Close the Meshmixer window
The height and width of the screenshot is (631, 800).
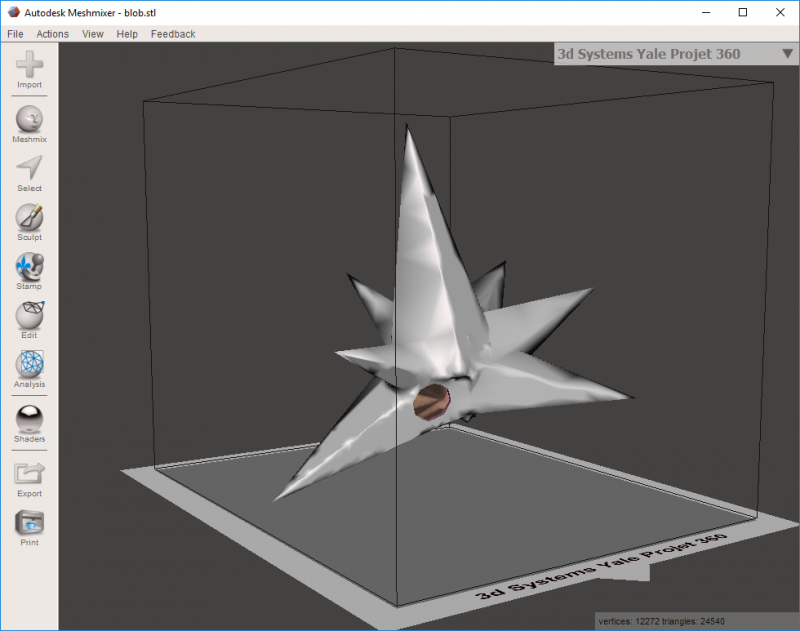(x=780, y=12)
